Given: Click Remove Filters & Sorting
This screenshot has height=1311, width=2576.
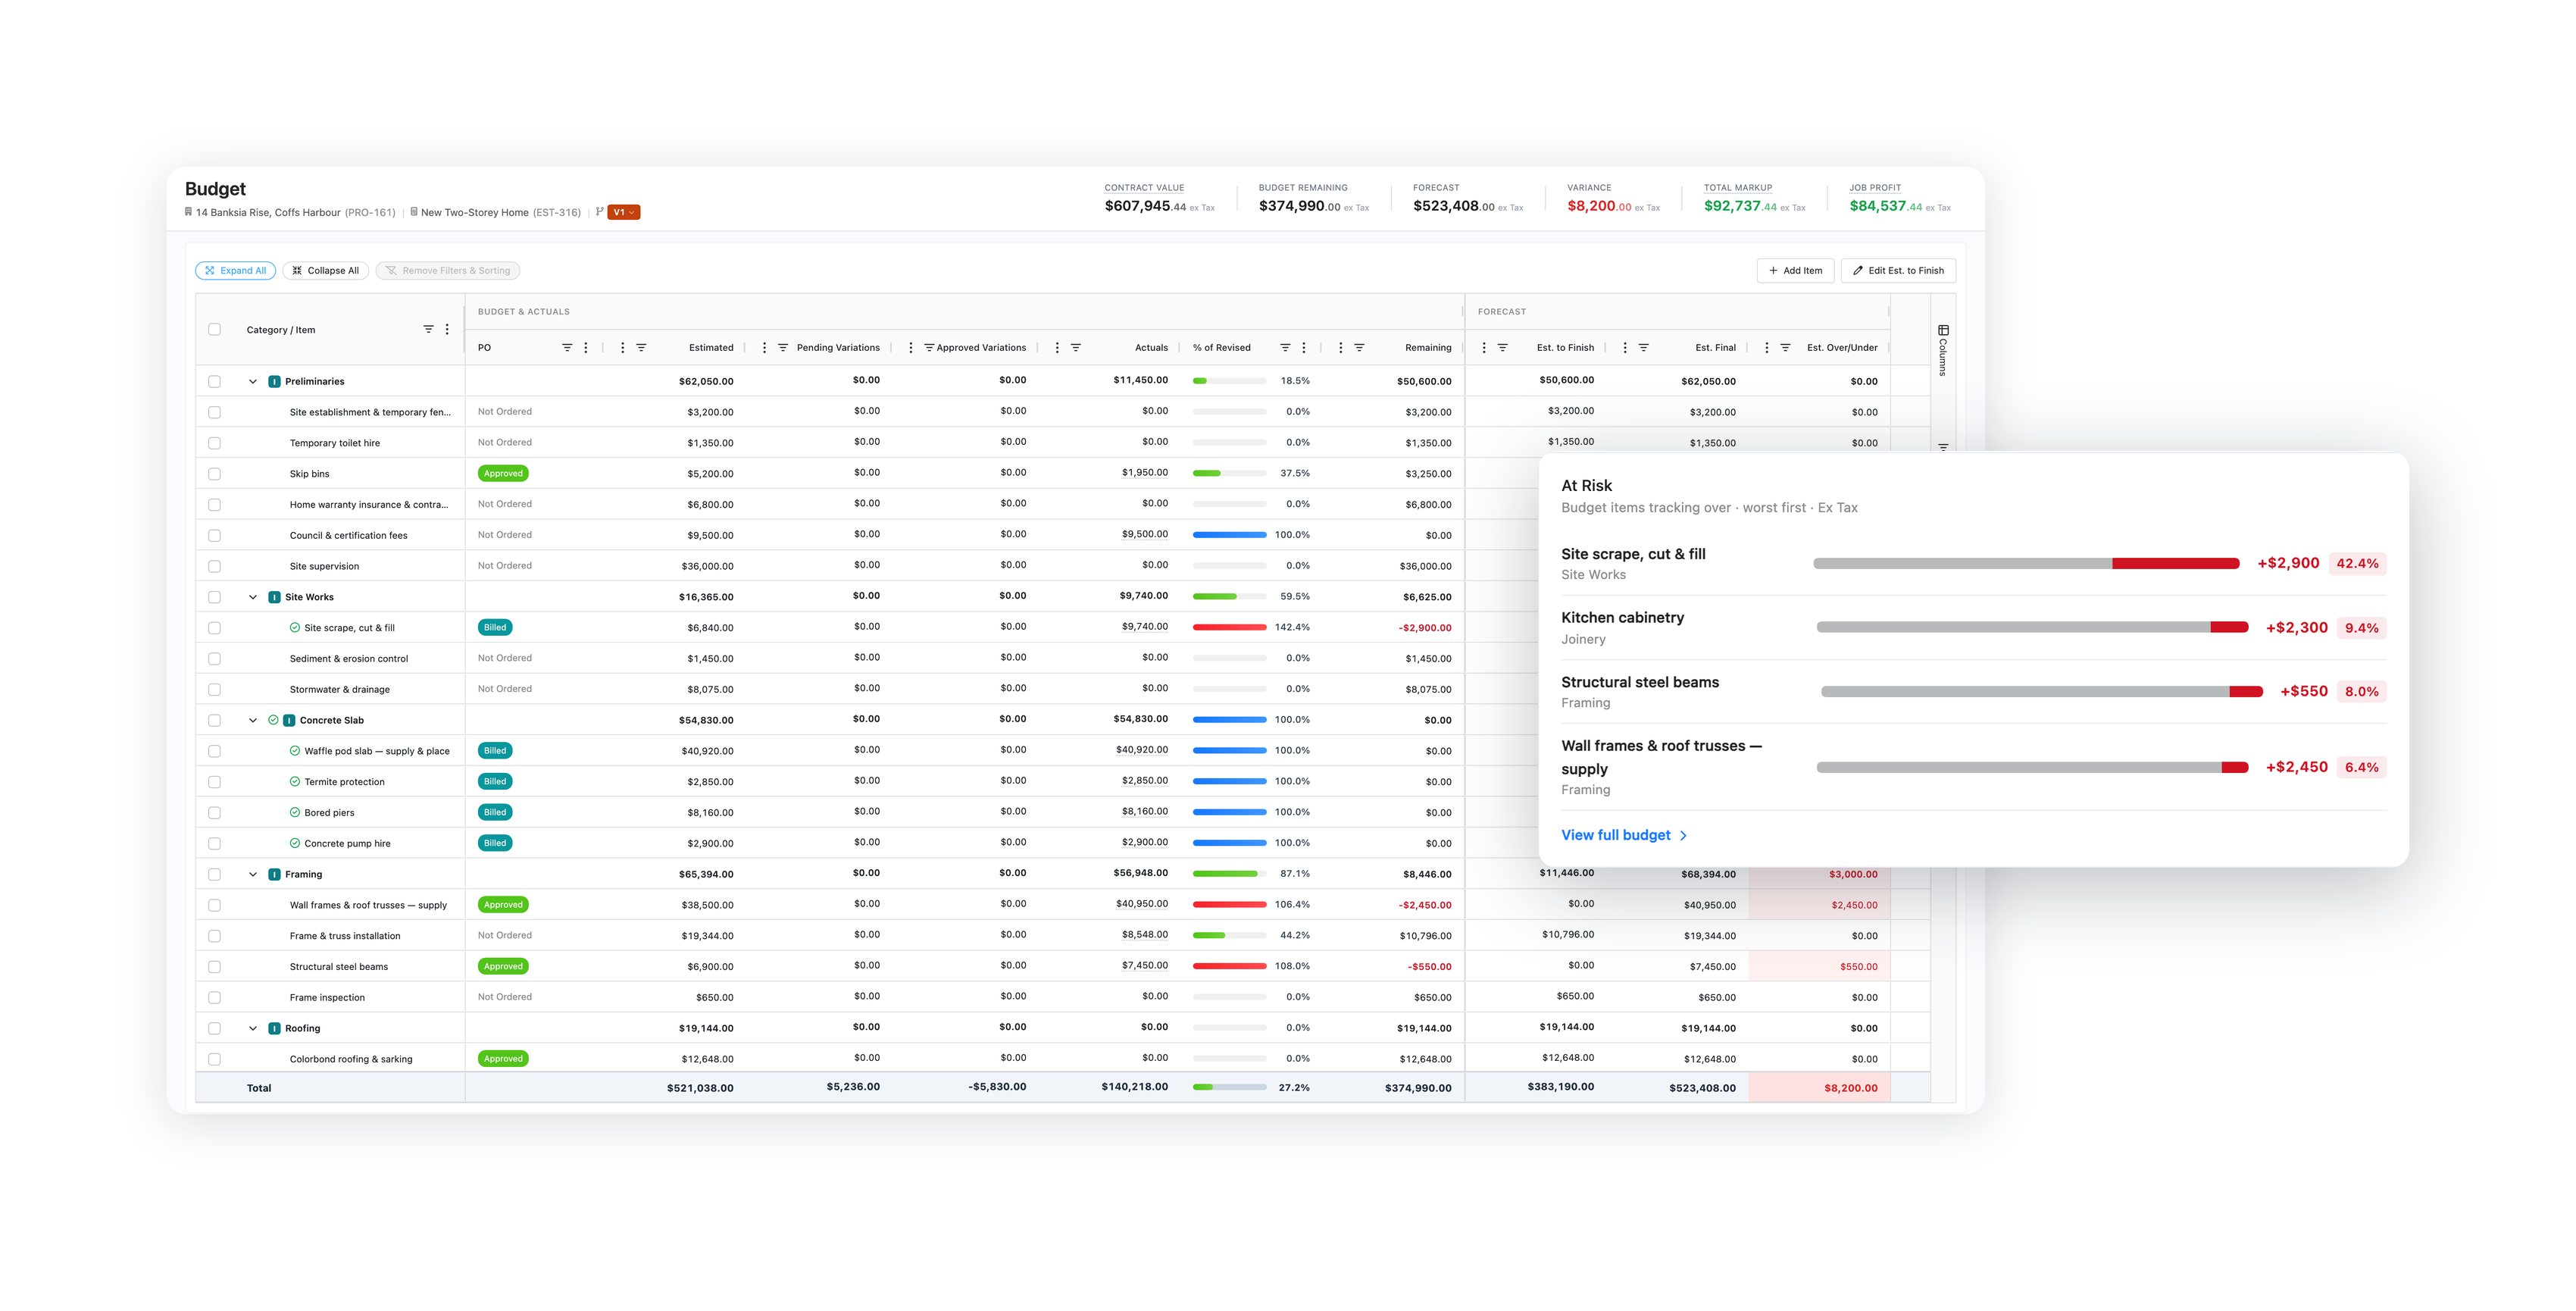Looking at the screenshot, I should pos(448,270).
